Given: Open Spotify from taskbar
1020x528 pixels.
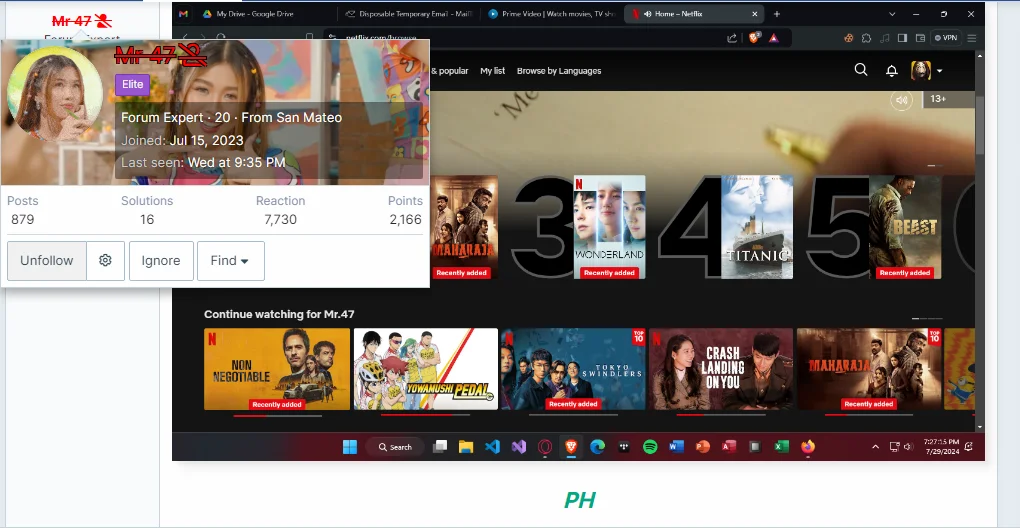Looking at the screenshot, I should click(x=650, y=447).
